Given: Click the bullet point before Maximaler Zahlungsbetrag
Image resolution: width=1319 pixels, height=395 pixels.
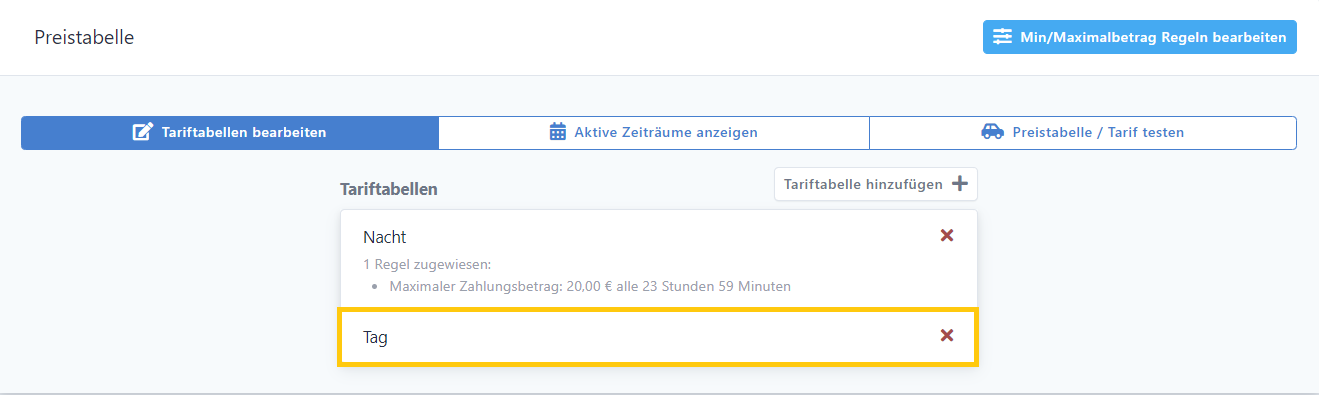Looking at the screenshot, I should [373, 288].
